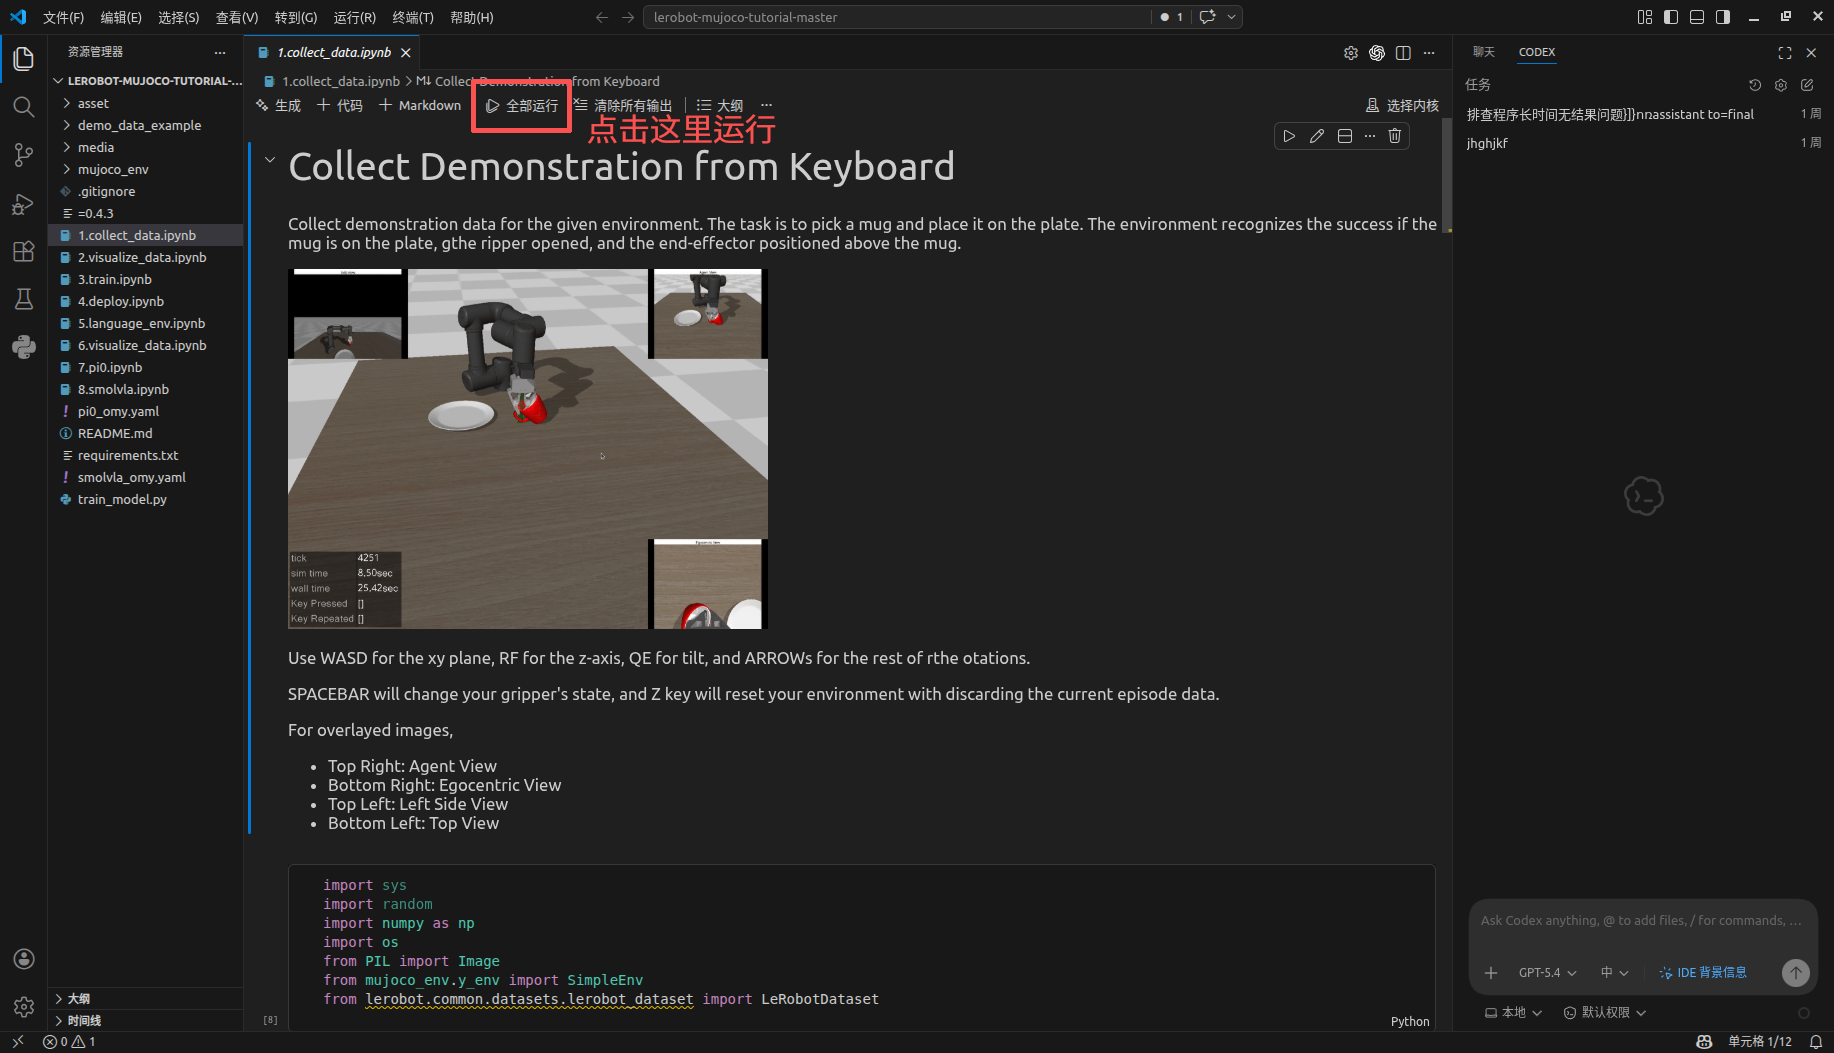1834x1053 pixels.
Task: Run the markdown cell with play icon
Action: coord(1289,136)
